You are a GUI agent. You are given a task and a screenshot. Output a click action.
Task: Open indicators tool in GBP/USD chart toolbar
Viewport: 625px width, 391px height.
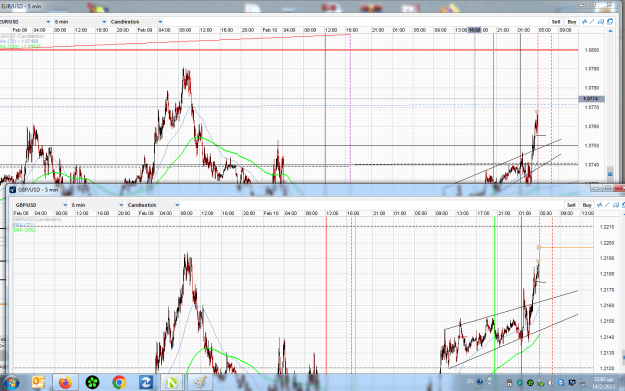point(599,205)
